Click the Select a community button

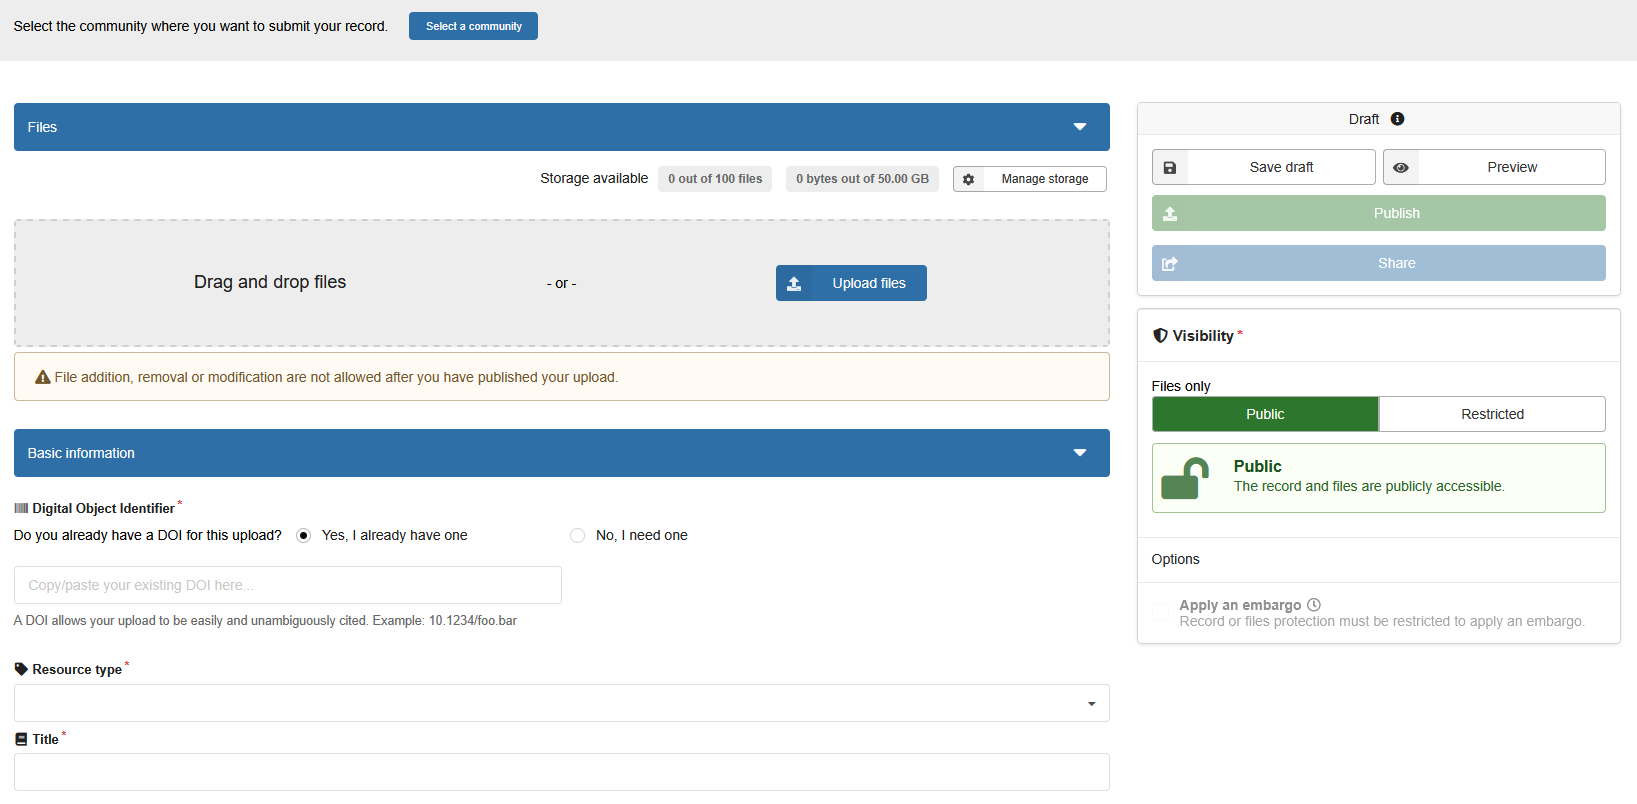tap(473, 26)
